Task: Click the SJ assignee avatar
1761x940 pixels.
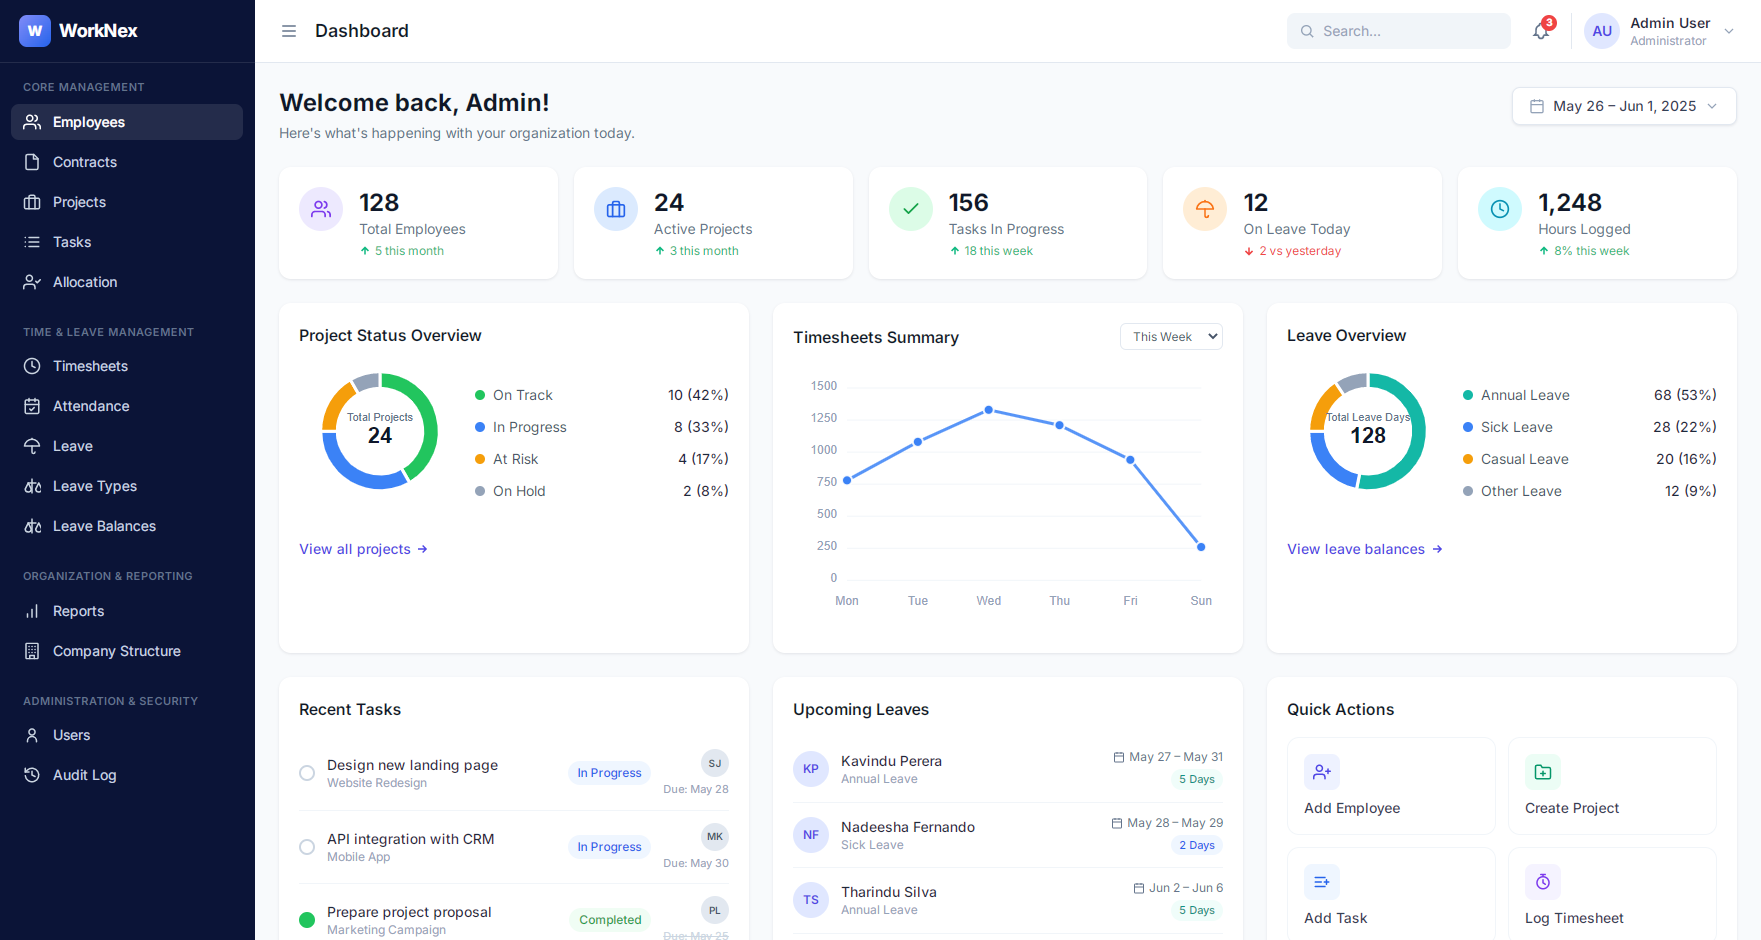Action: coord(715,763)
